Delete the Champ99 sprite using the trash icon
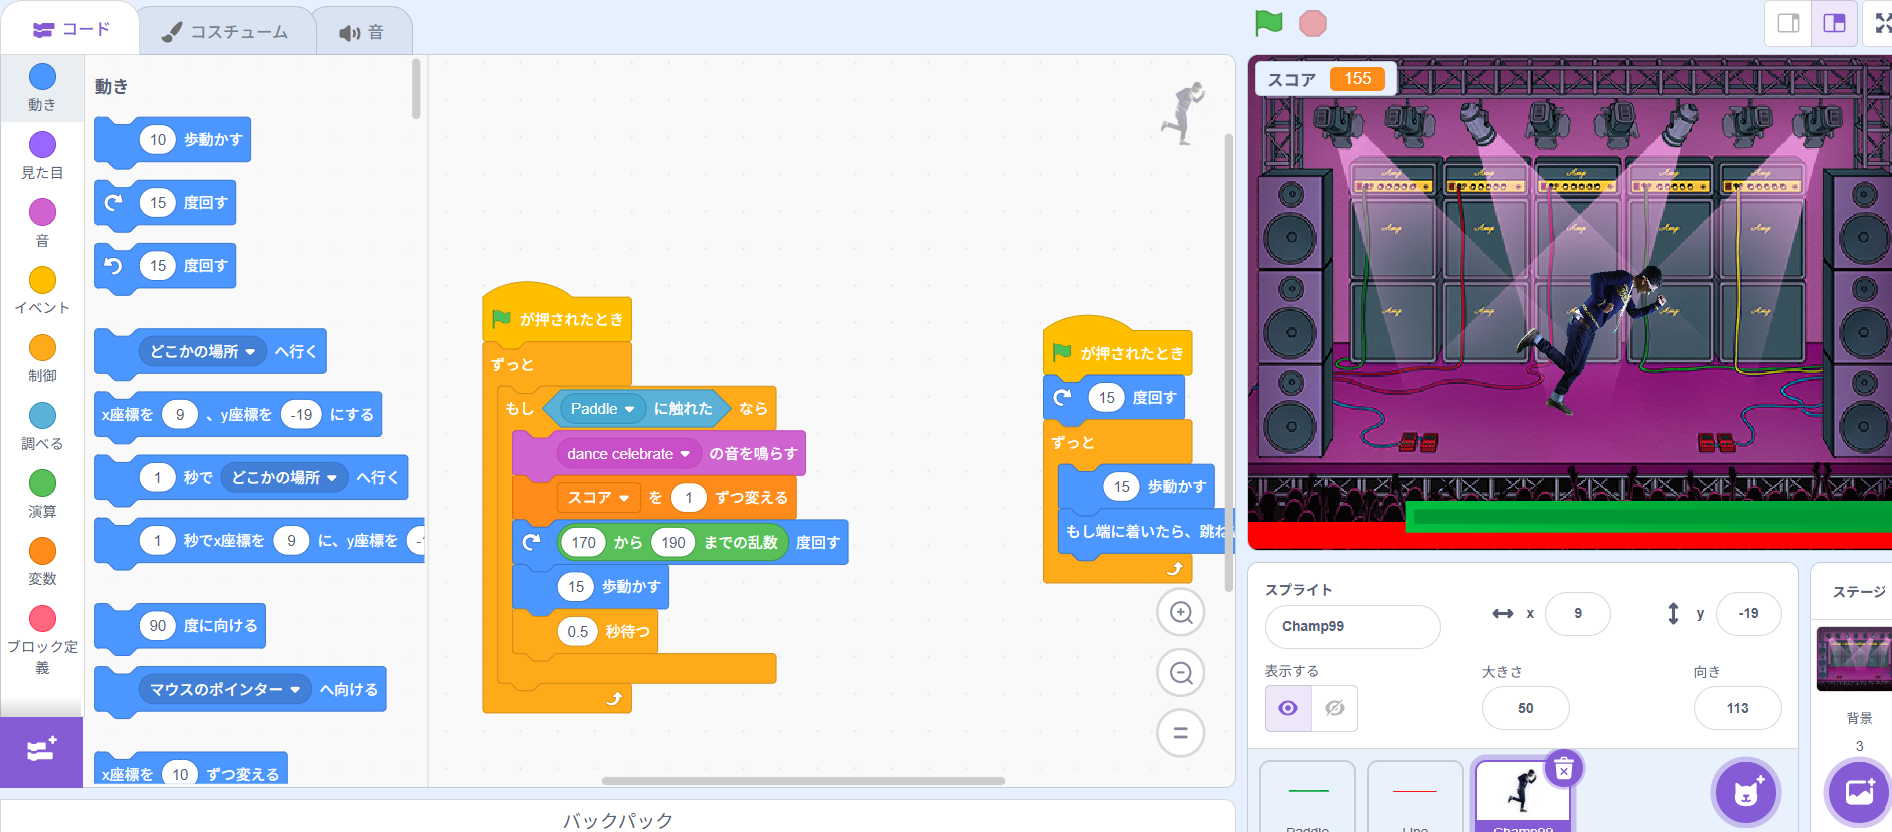 click(1564, 769)
